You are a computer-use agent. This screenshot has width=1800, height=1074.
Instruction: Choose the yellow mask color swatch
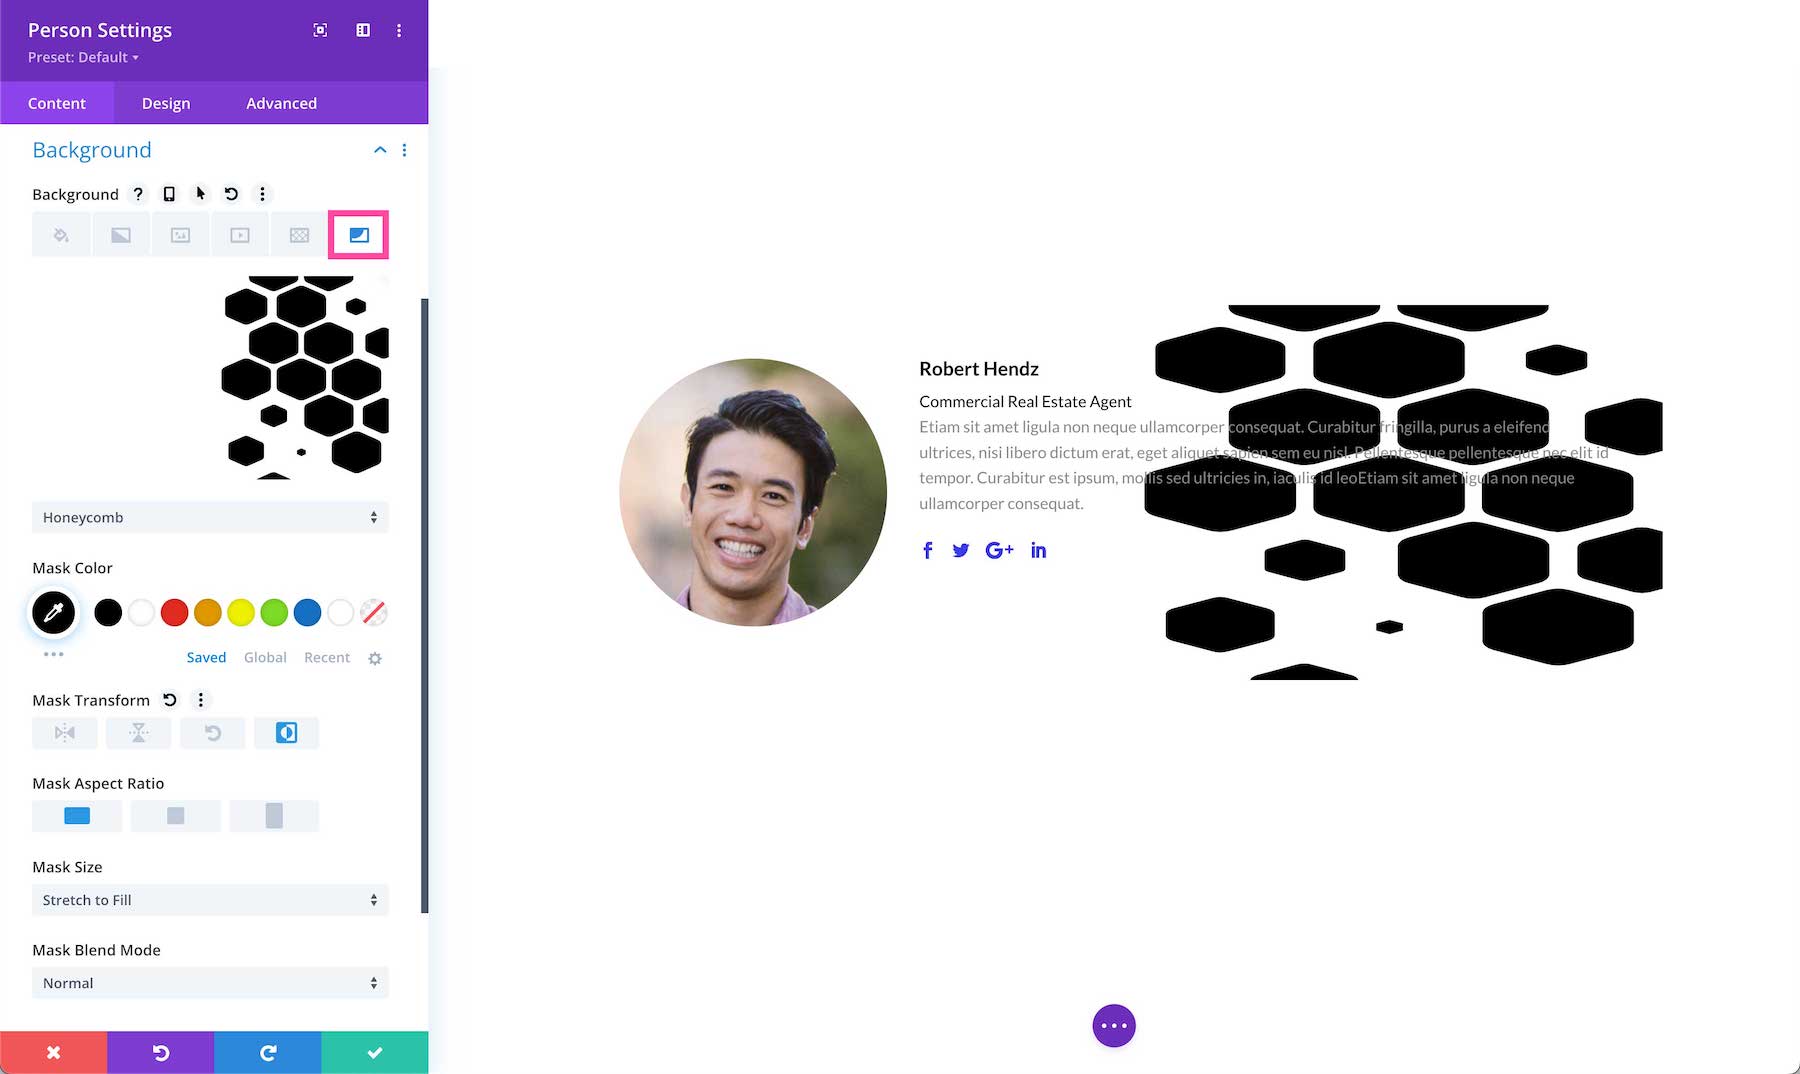click(241, 612)
